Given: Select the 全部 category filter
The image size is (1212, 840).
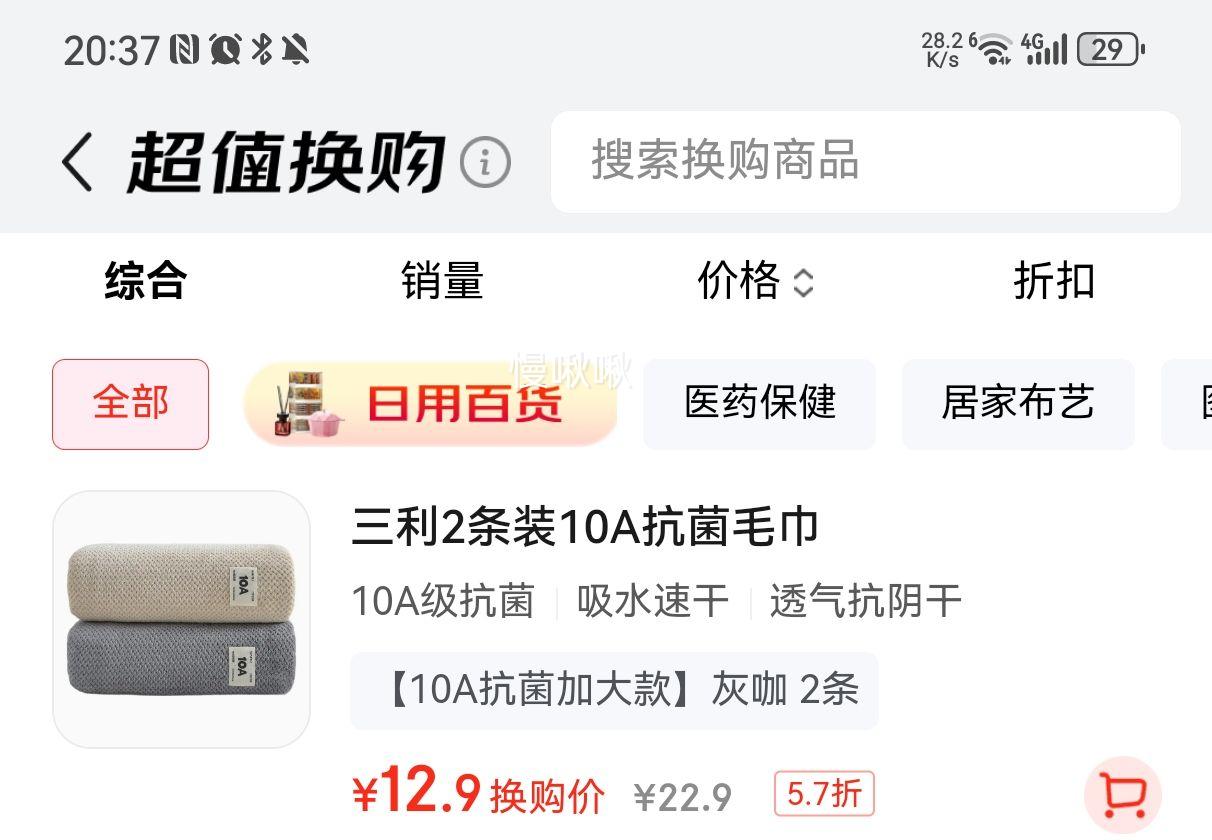Looking at the screenshot, I should [x=131, y=404].
